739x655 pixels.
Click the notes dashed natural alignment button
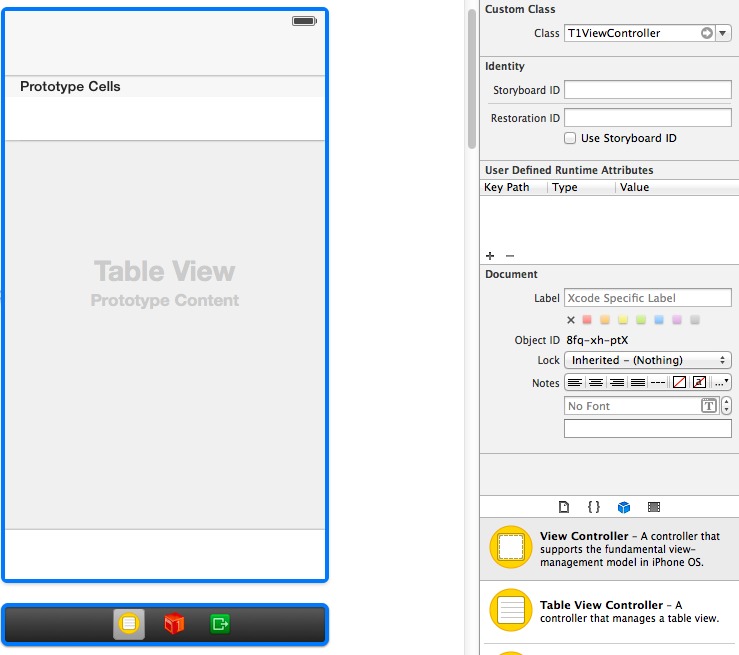pos(658,382)
